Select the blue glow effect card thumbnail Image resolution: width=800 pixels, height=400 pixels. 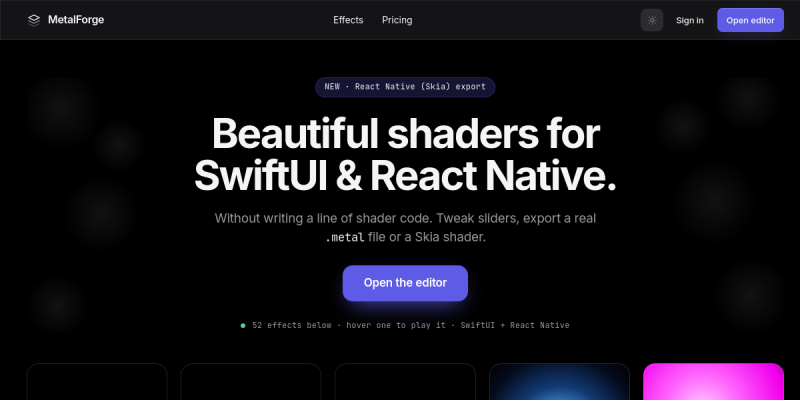pos(559,382)
